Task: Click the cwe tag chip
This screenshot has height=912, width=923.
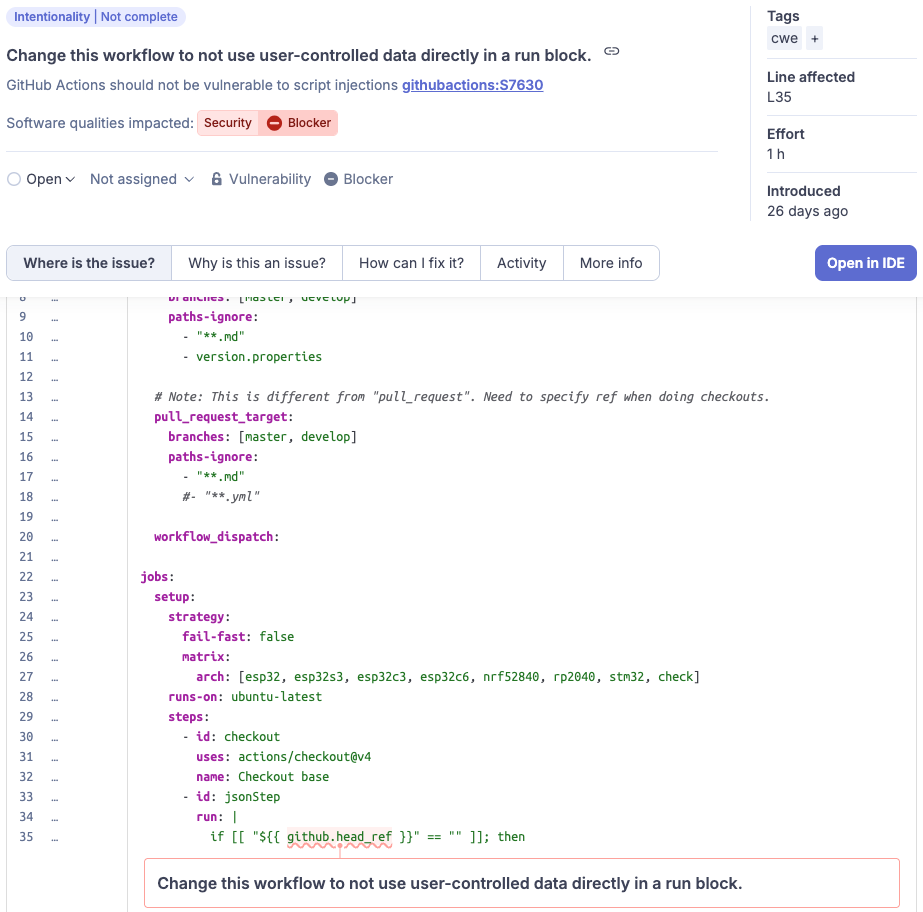Action: pyautogui.click(x=785, y=38)
